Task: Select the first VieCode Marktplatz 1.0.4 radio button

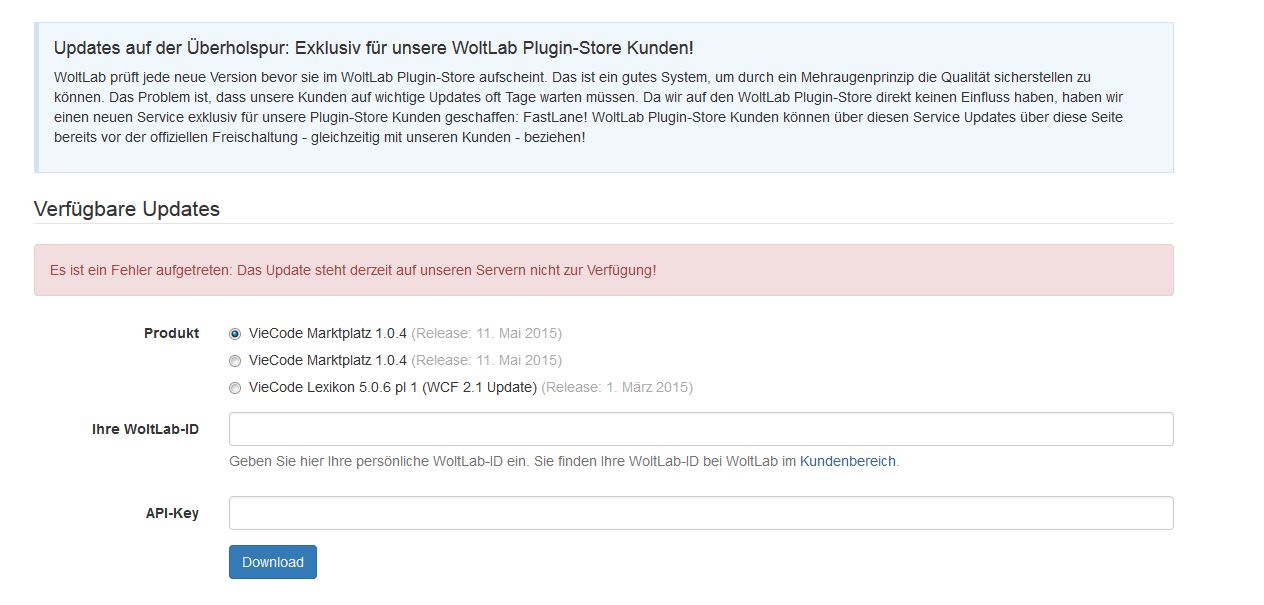Action: click(235, 334)
